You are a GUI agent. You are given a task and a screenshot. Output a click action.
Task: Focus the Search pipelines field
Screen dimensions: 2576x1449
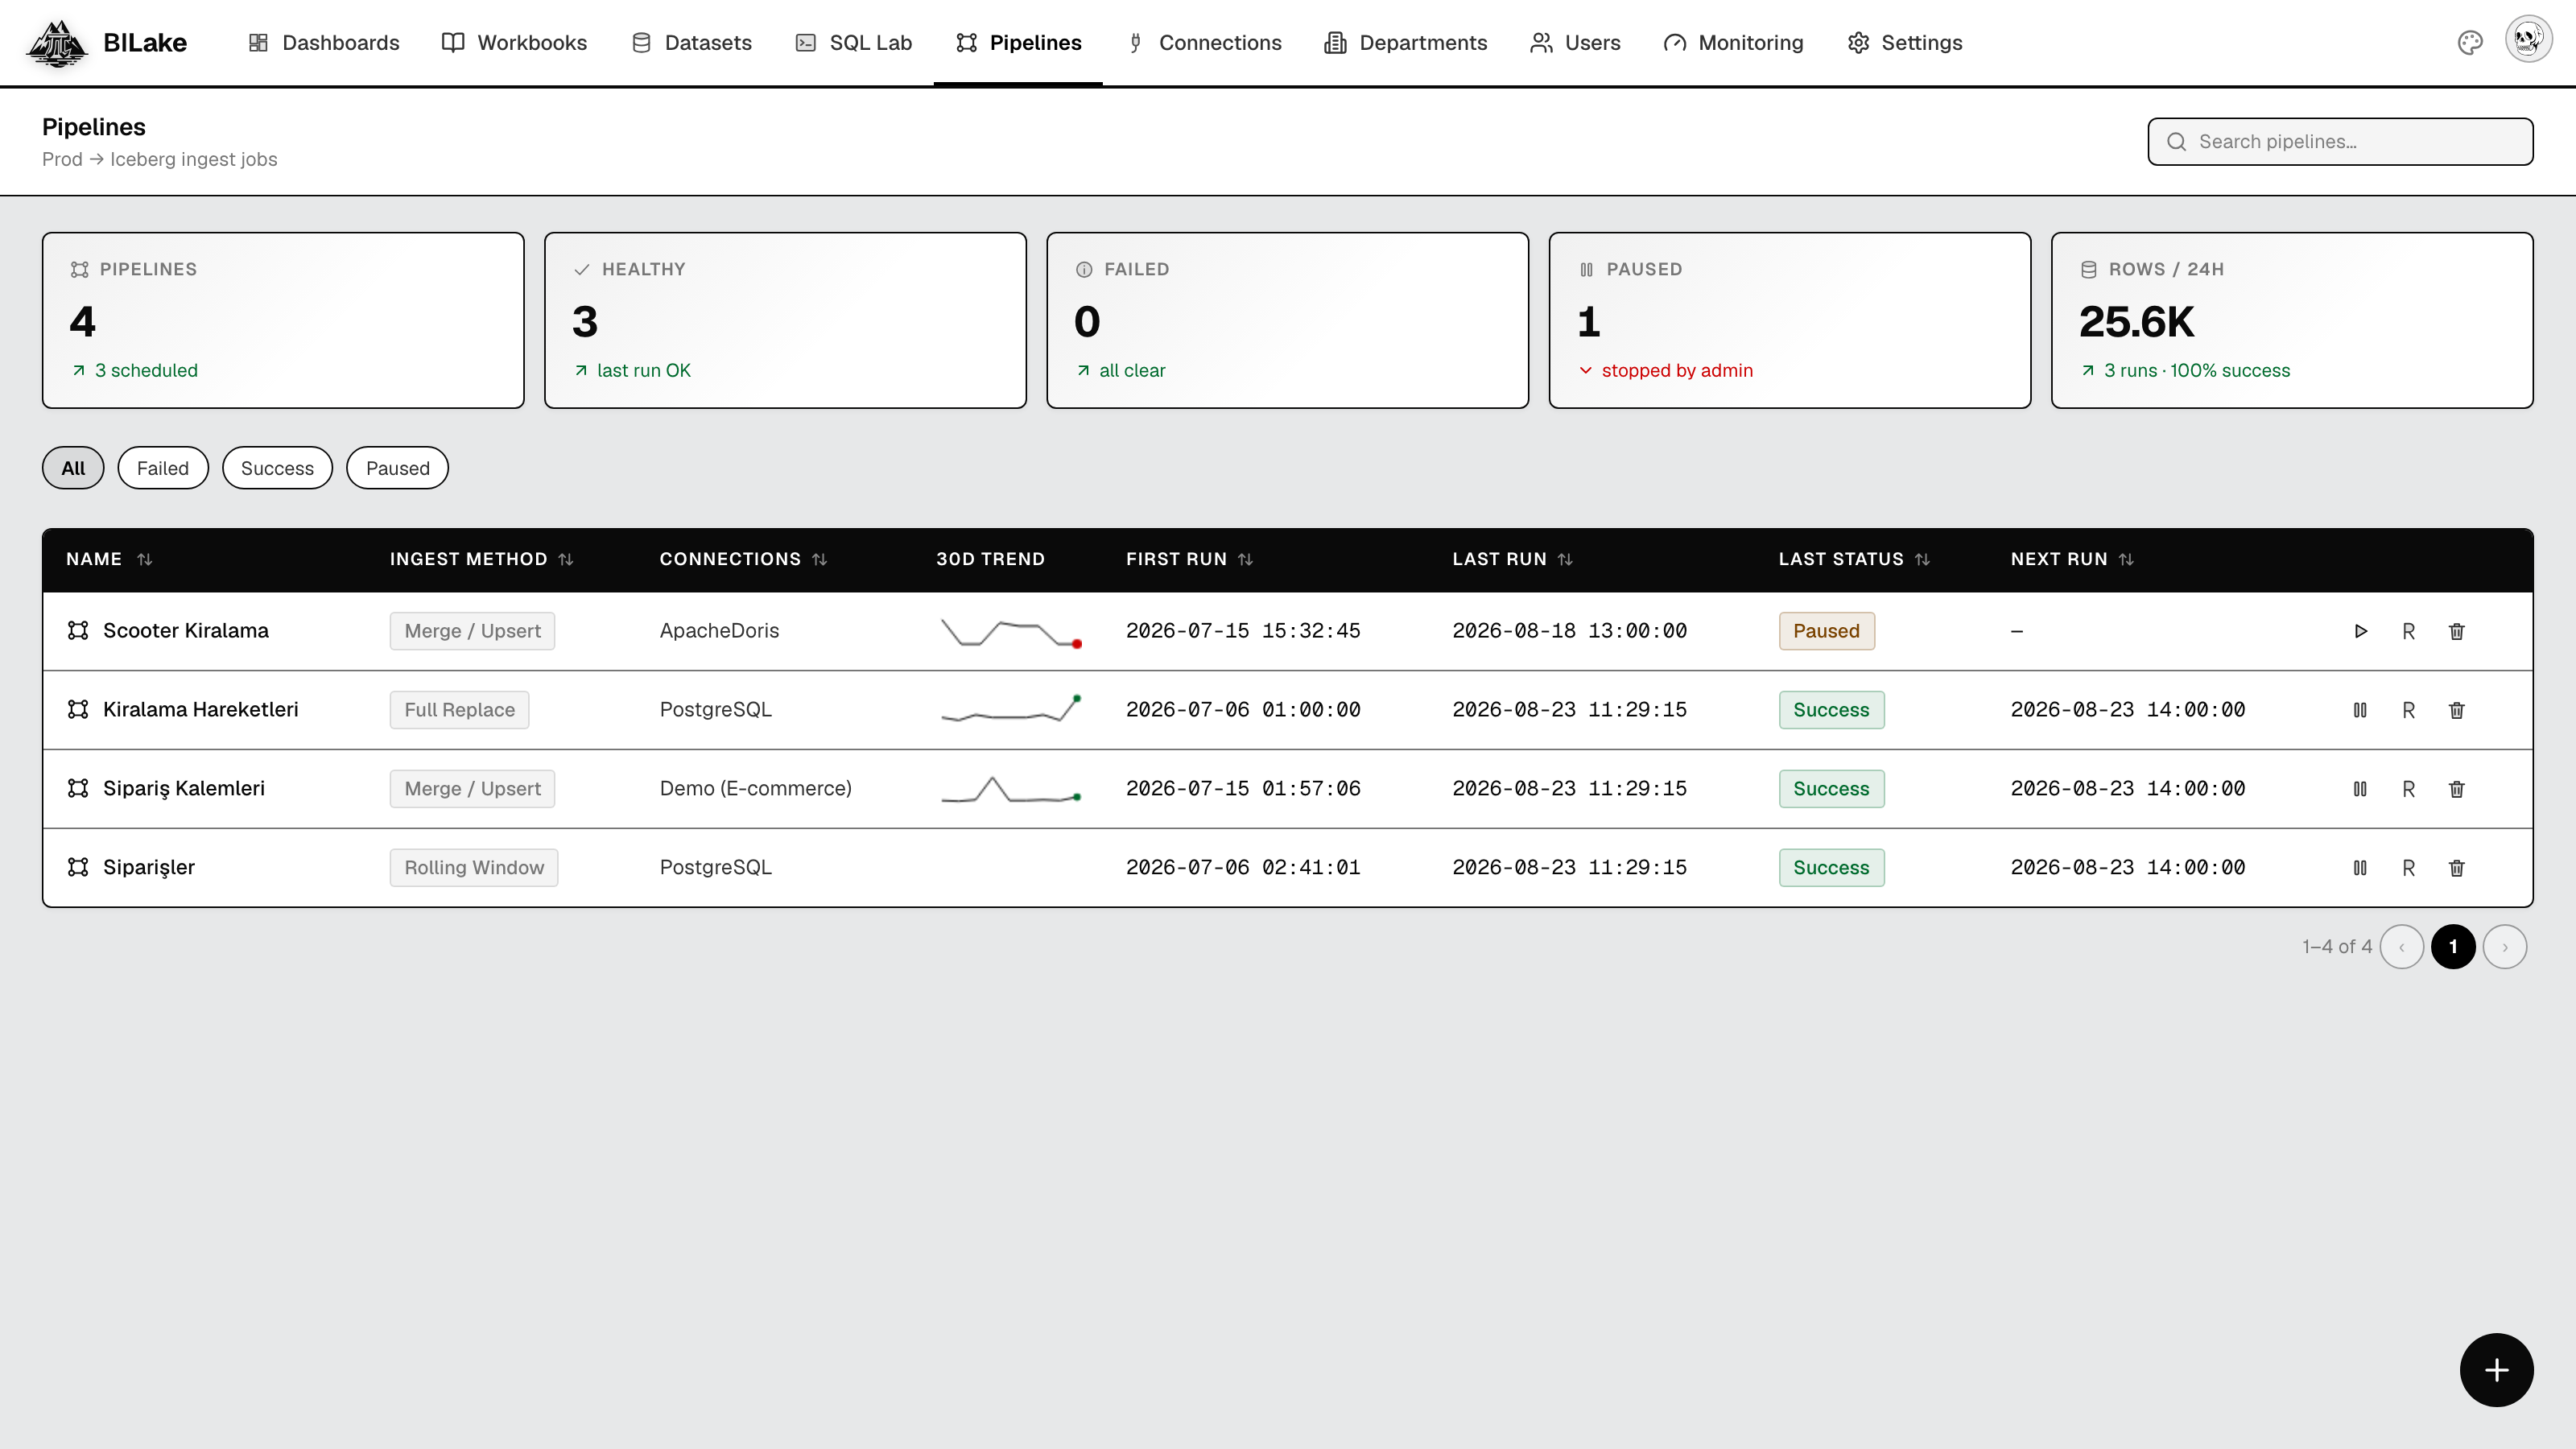coord(2340,142)
